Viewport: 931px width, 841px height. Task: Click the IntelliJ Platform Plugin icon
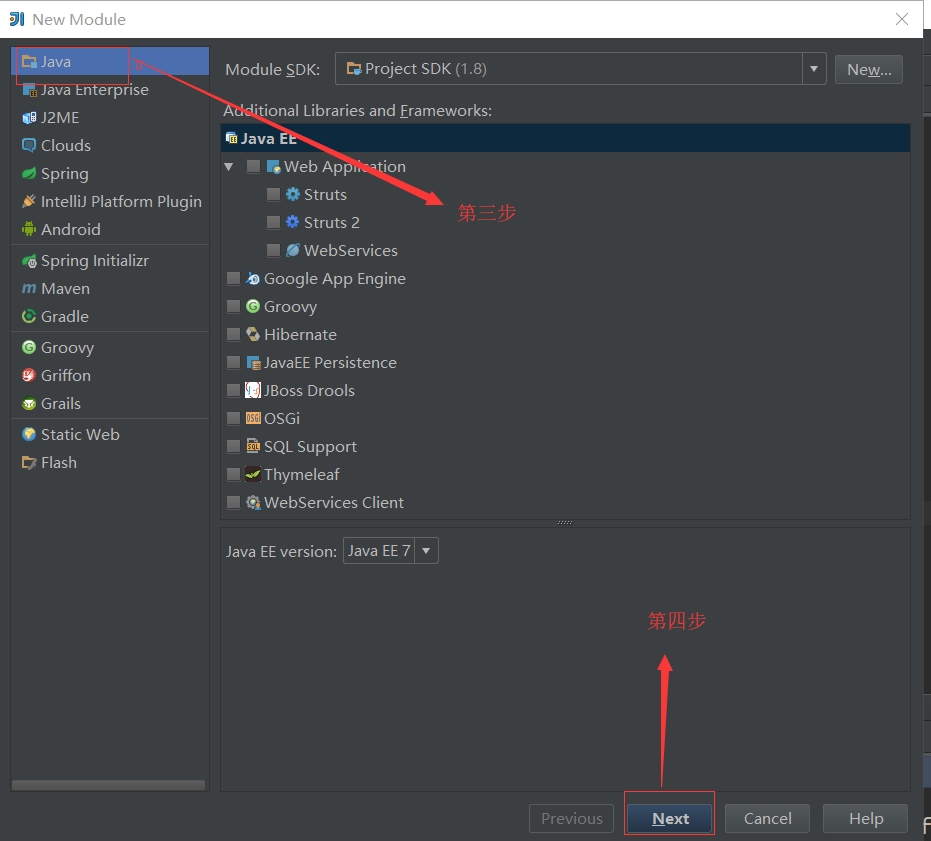point(29,201)
